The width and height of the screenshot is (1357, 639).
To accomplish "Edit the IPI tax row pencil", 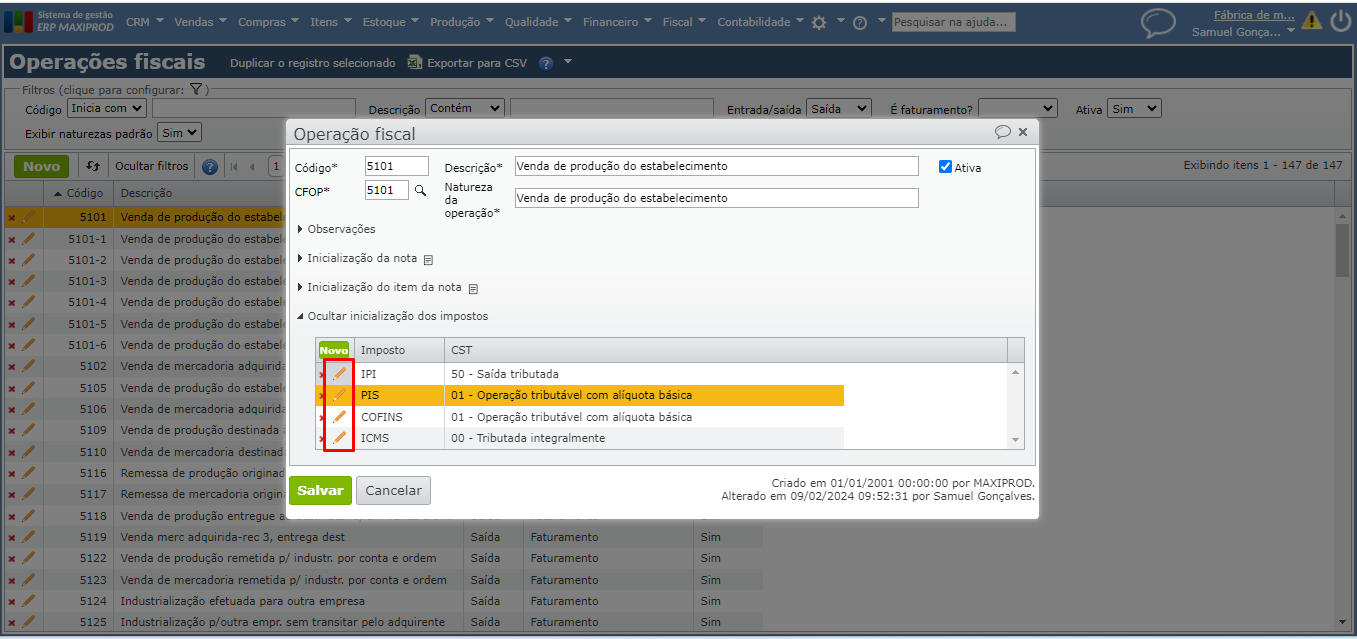I will [340, 374].
